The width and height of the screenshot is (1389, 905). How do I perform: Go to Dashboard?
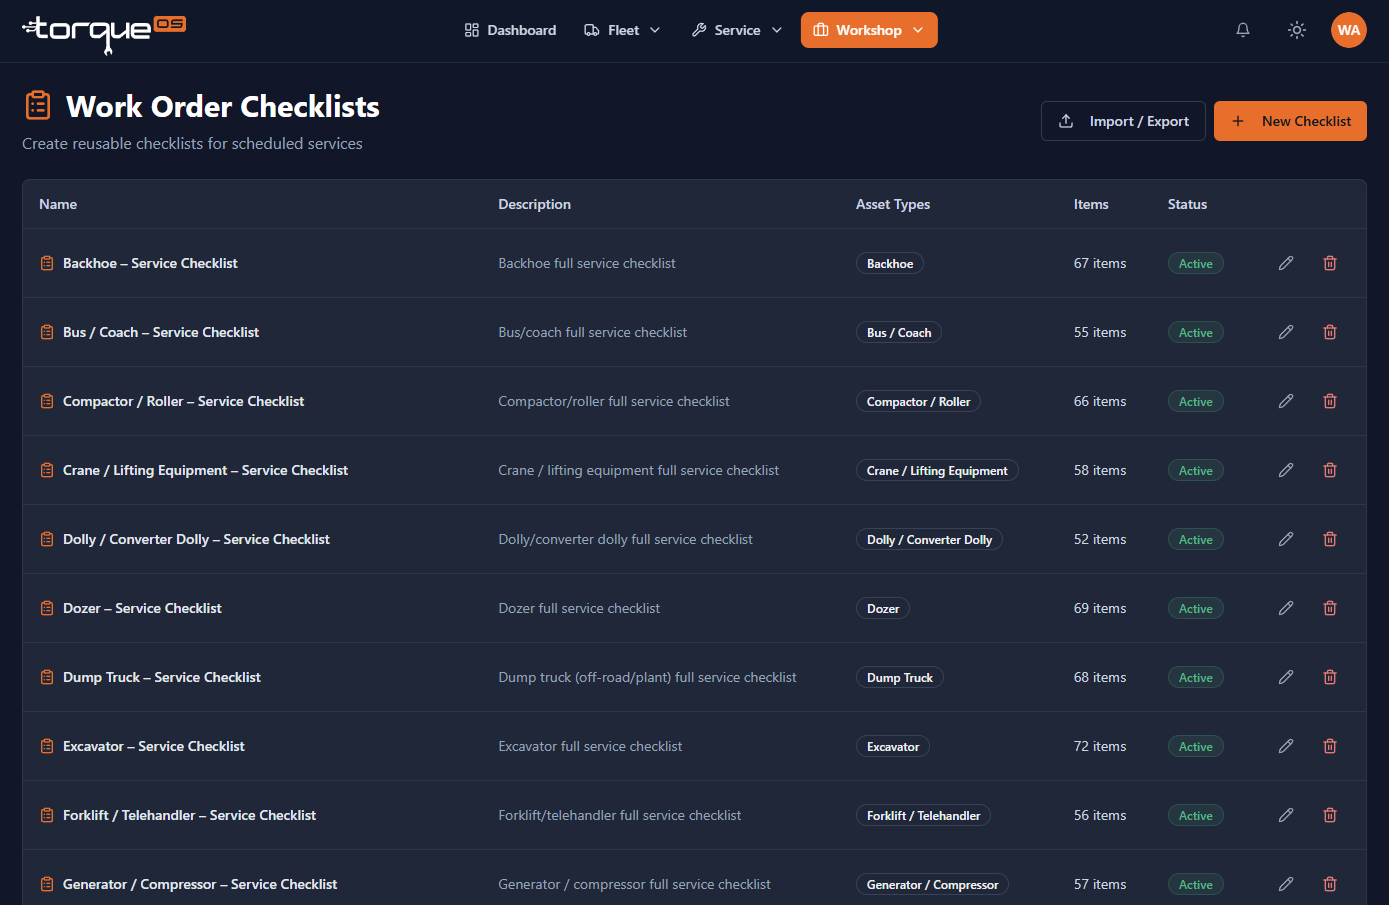coord(510,30)
